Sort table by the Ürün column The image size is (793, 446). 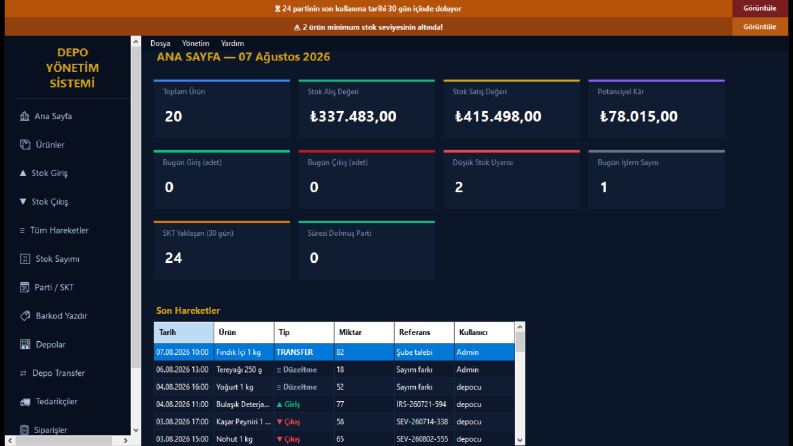[x=244, y=332]
